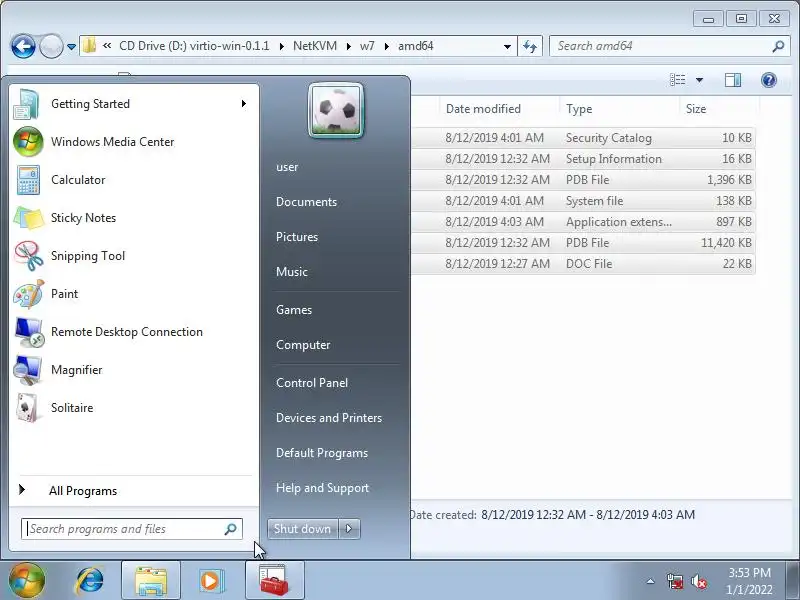The height and width of the screenshot is (600, 800).
Task: Open Default Programs
Action: pyautogui.click(x=321, y=453)
